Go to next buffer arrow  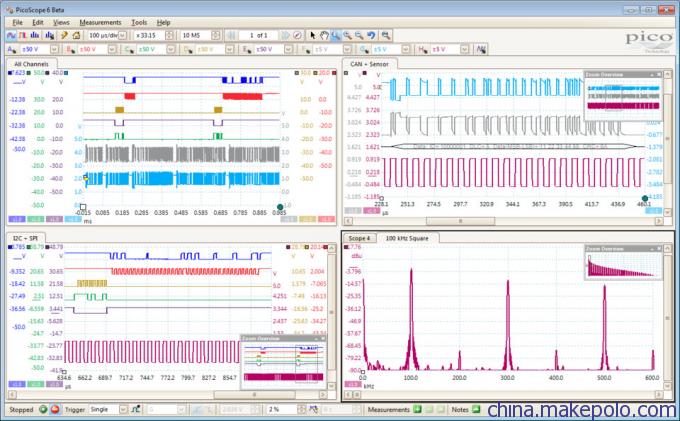point(285,35)
